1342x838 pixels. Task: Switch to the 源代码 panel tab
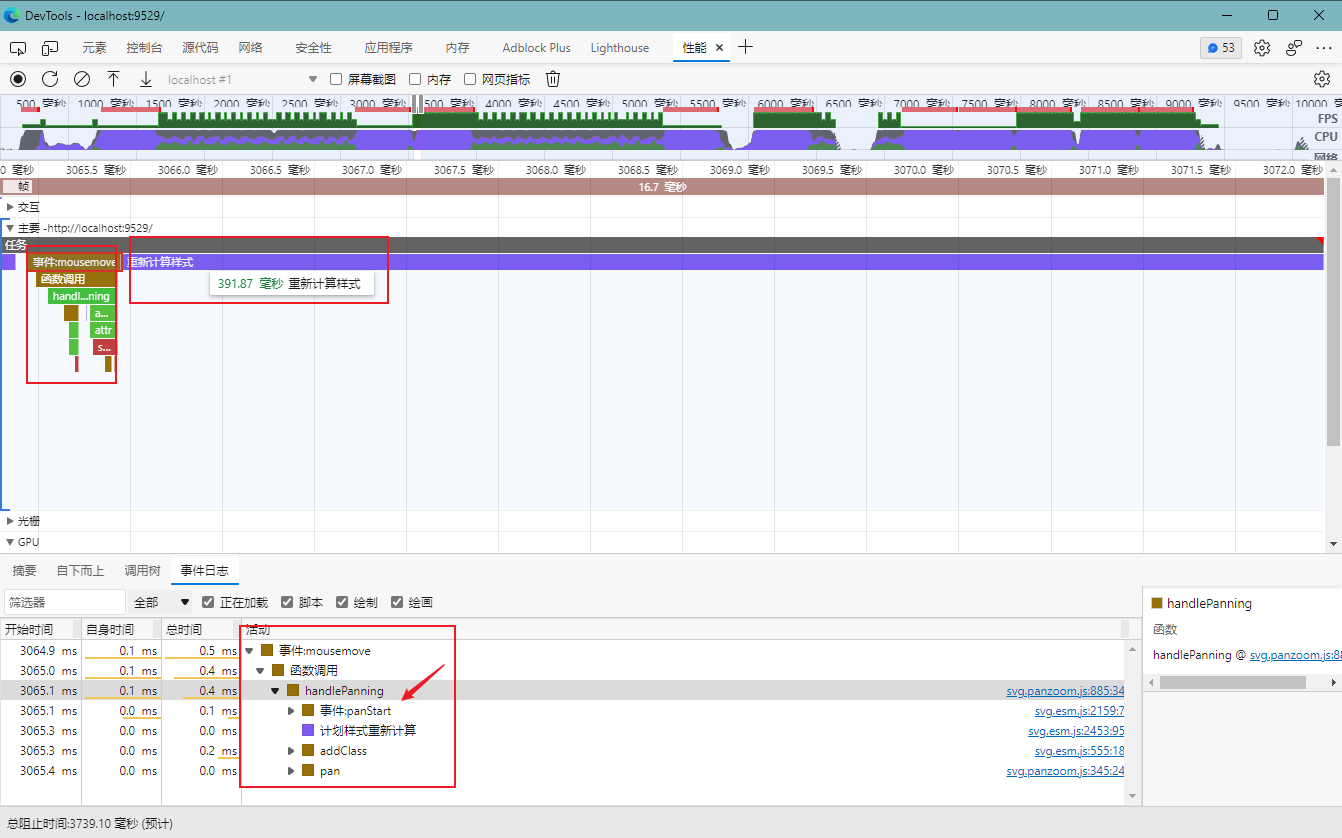coord(200,48)
